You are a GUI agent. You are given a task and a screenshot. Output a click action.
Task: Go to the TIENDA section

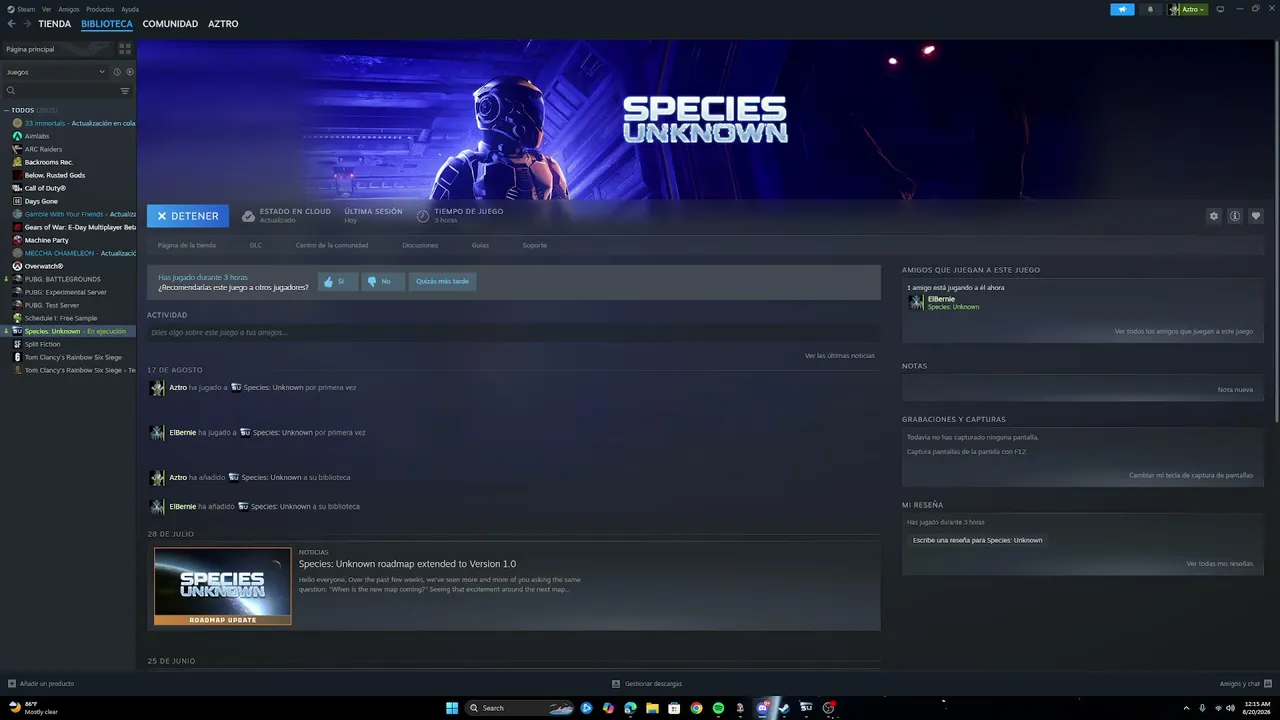54,24
